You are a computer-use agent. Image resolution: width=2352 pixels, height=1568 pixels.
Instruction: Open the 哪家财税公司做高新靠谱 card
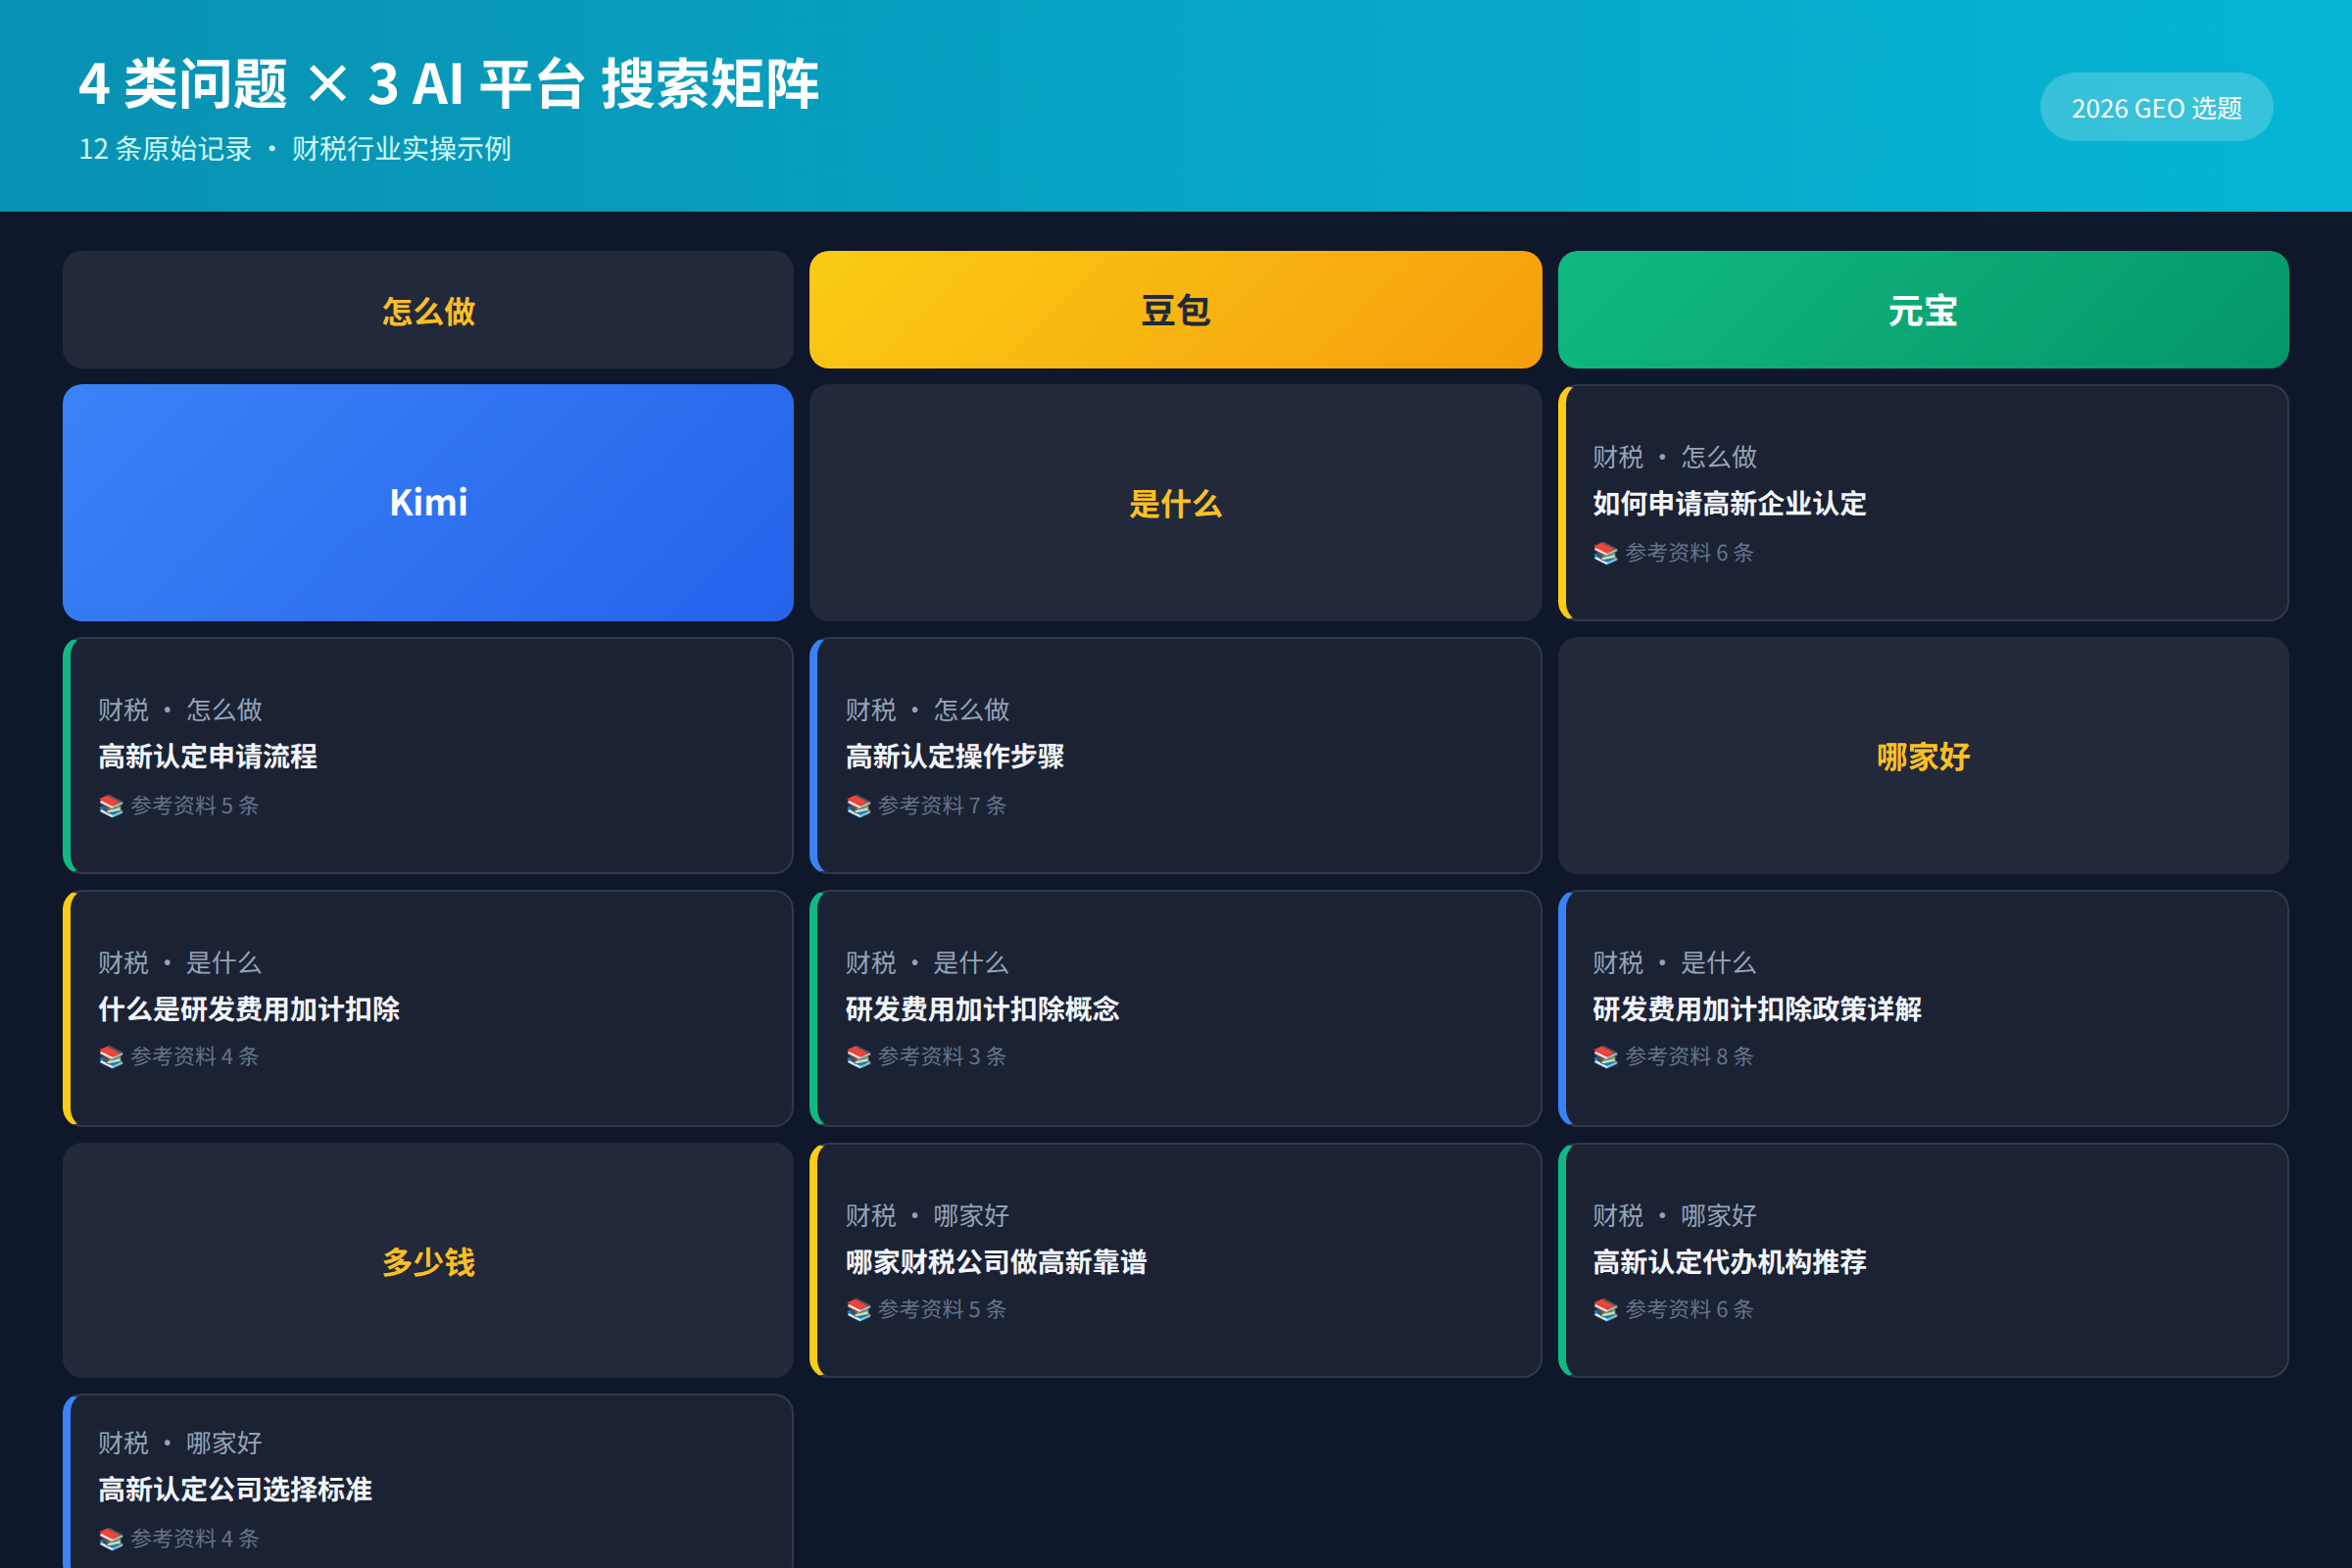[x=1175, y=1261]
